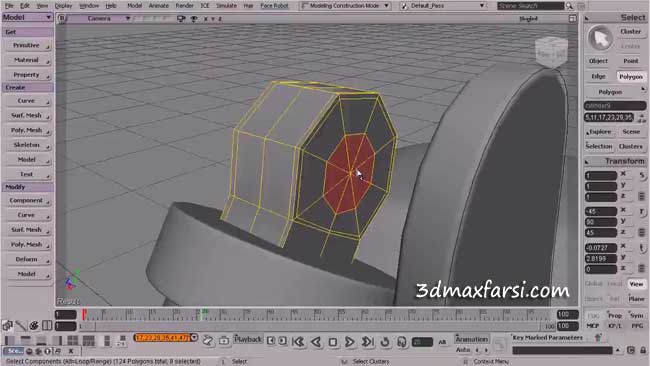The width and height of the screenshot is (650, 366).
Task: Open the Default_Pass dropdown
Action: 443,6
